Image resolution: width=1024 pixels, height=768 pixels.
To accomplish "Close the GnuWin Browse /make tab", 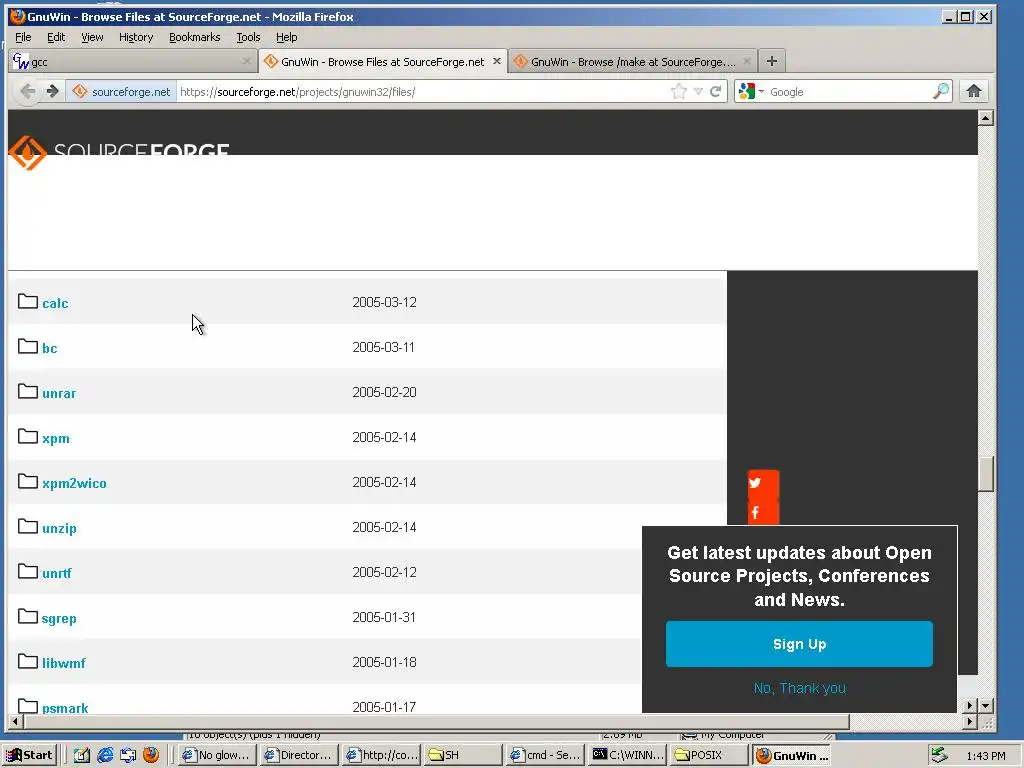I will [746, 61].
